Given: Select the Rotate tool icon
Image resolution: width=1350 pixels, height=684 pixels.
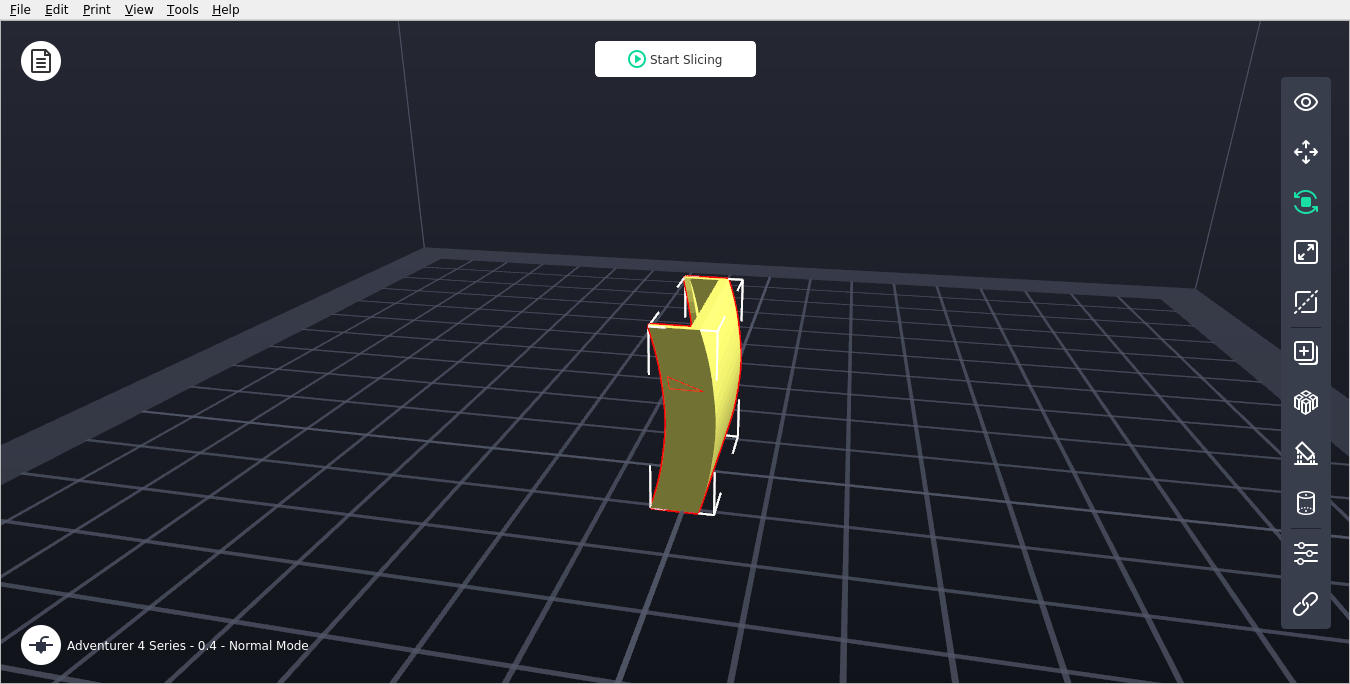Looking at the screenshot, I should pyautogui.click(x=1305, y=202).
